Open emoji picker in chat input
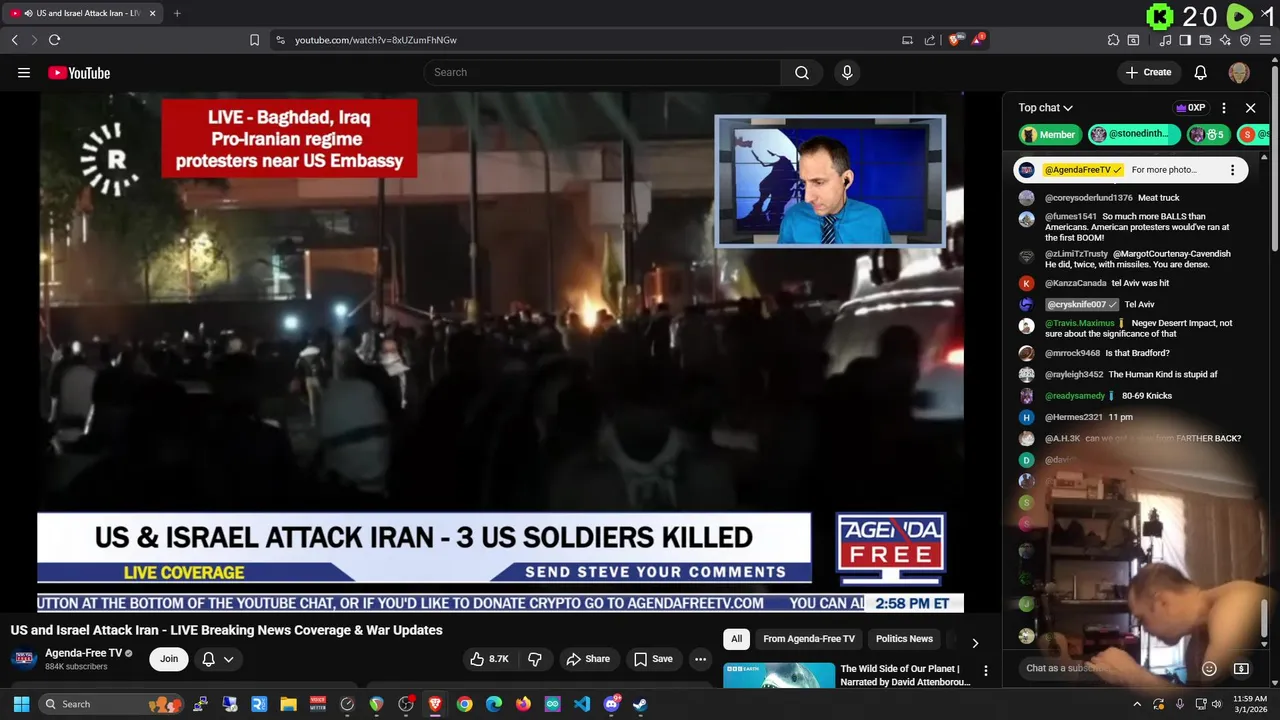 [1209, 668]
